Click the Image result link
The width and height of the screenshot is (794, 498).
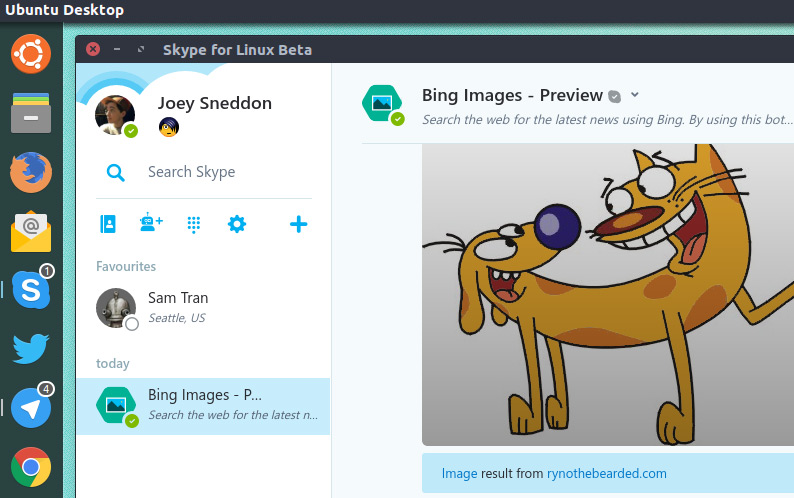pos(460,473)
